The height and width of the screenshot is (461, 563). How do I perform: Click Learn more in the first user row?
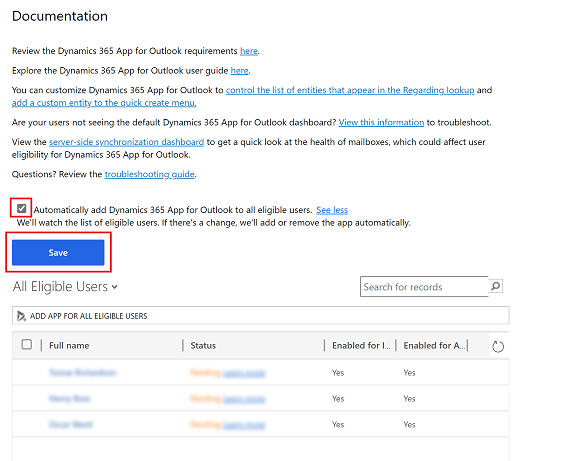coord(244,373)
